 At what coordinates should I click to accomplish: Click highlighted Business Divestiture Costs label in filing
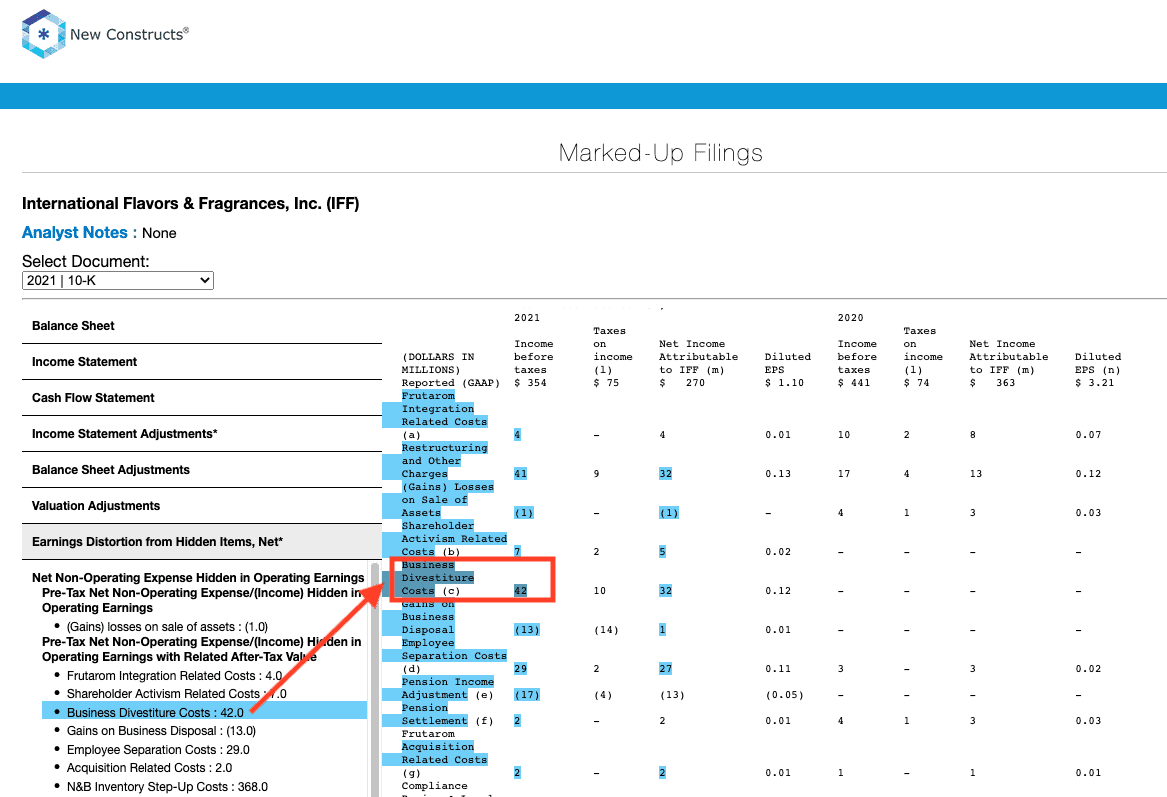438,577
